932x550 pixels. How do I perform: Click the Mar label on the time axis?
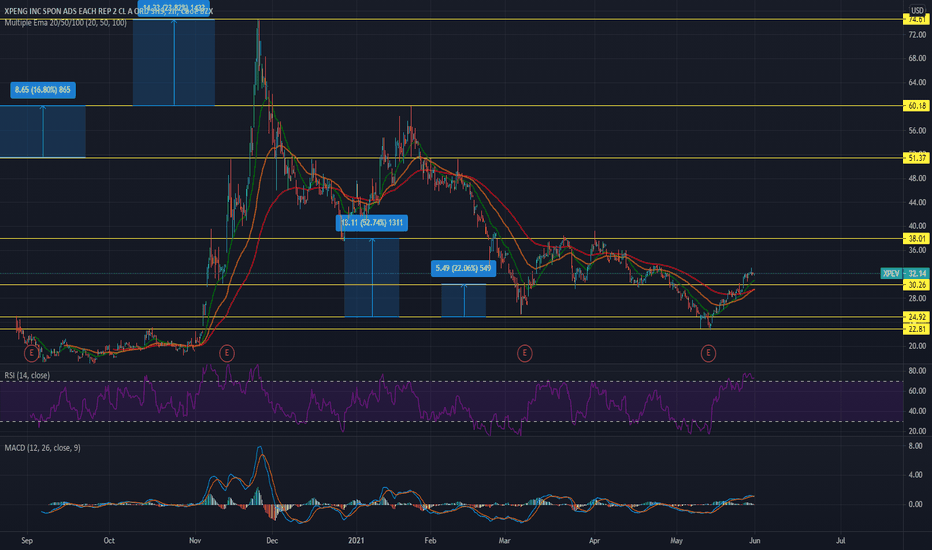tap(505, 540)
